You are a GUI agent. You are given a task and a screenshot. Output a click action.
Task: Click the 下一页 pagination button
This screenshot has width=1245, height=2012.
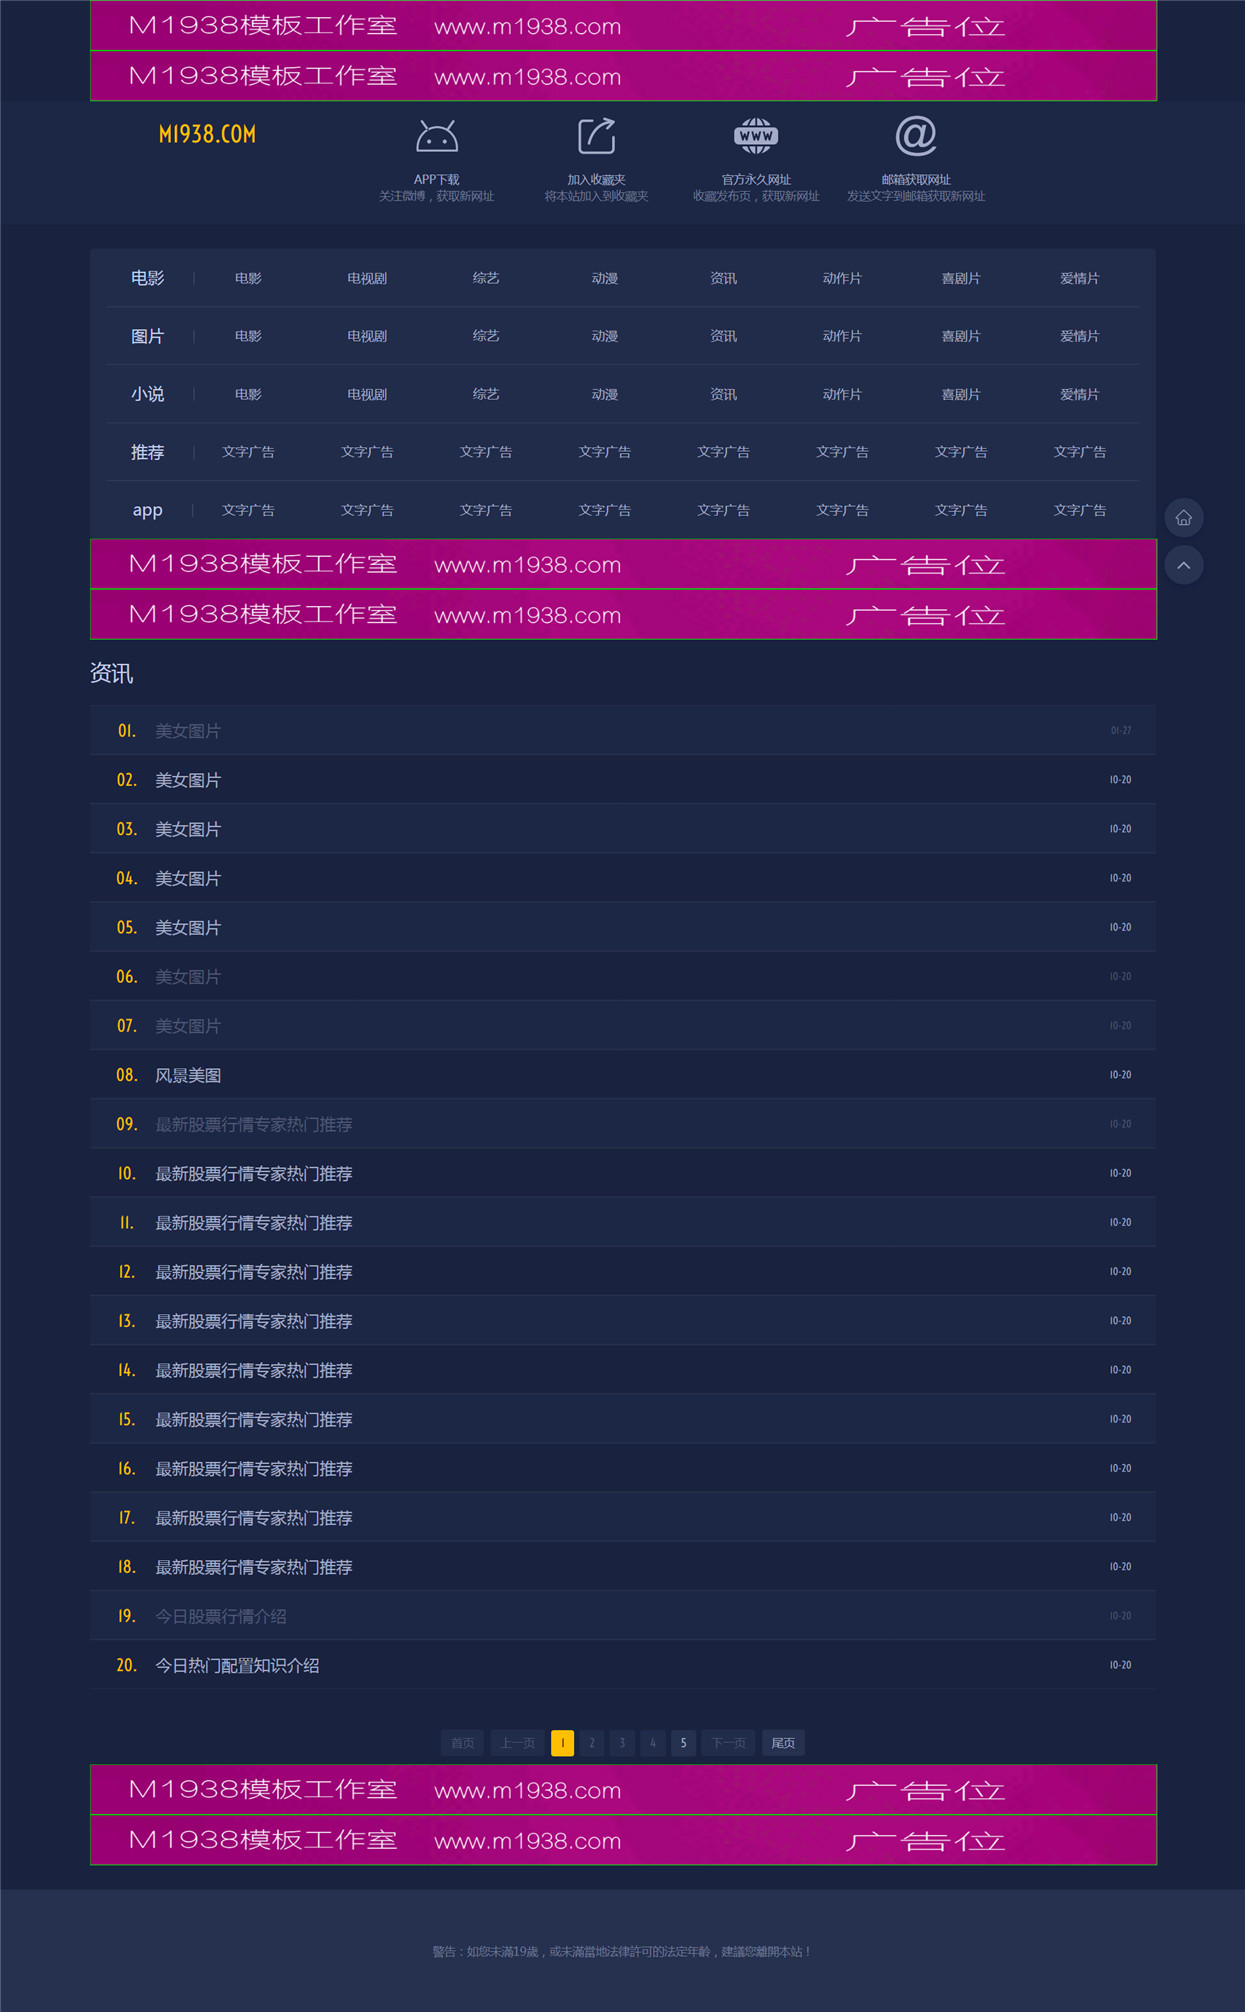[x=728, y=1743]
